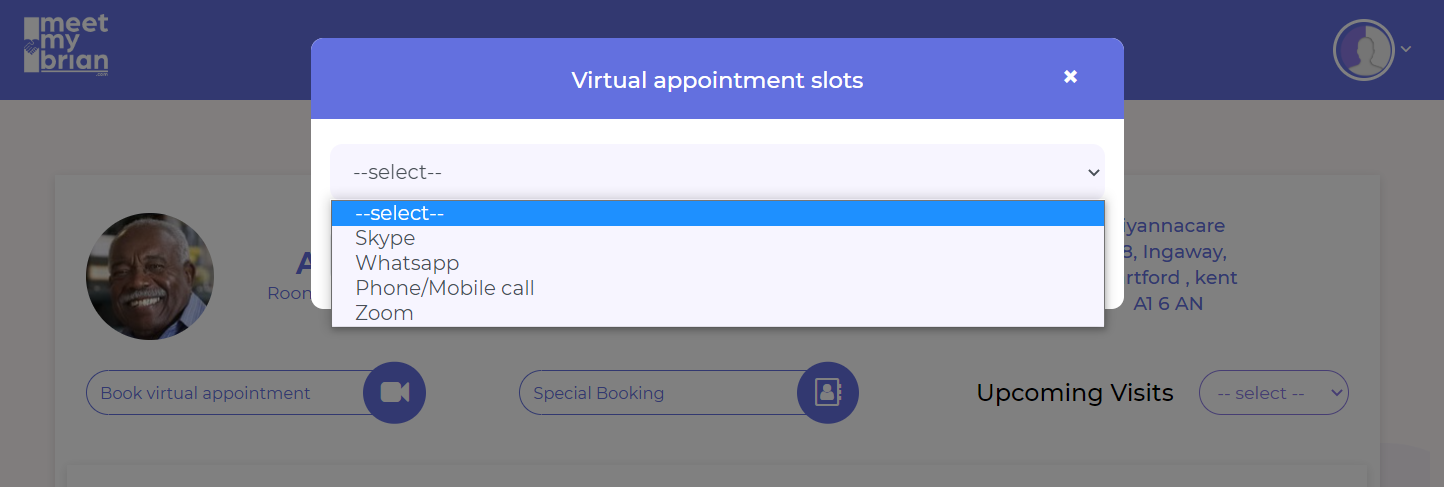Select the Whatsapp option
Viewport: 1444px width, 487px height.
click(x=407, y=263)
